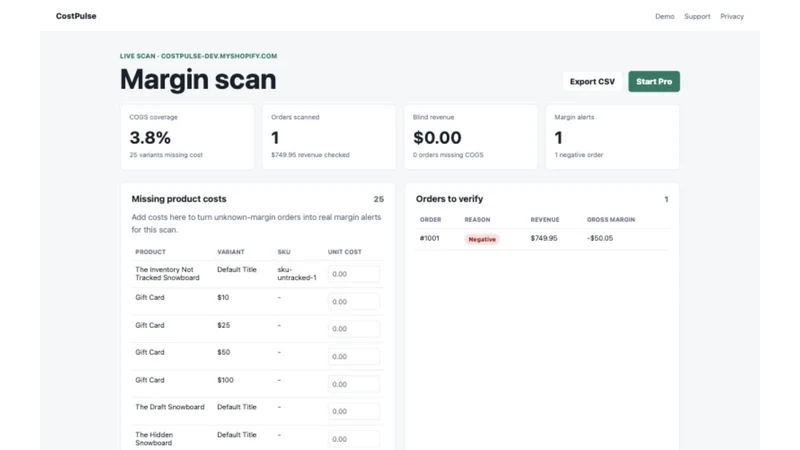The width and height of the screenshot is (800, 450).
Task: Focus unit cost field for The Draft Snowboard
Action: point(354,411)
